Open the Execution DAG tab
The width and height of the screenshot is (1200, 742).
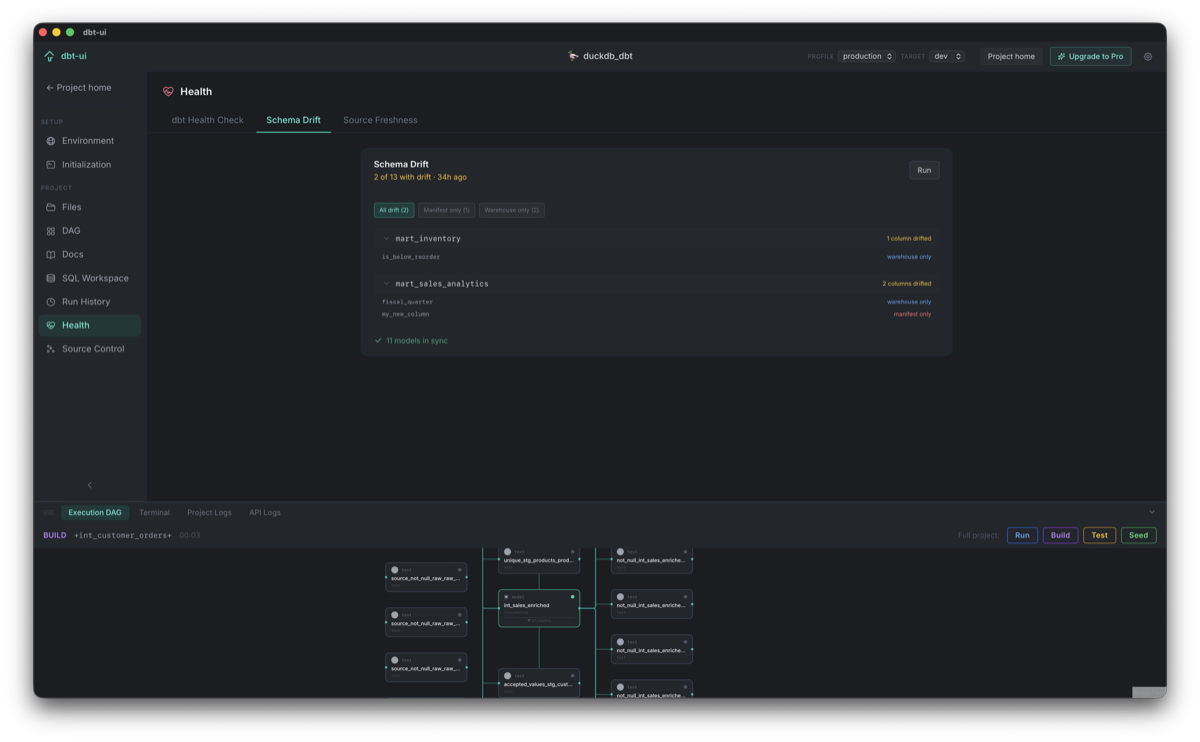coord(95,512)
